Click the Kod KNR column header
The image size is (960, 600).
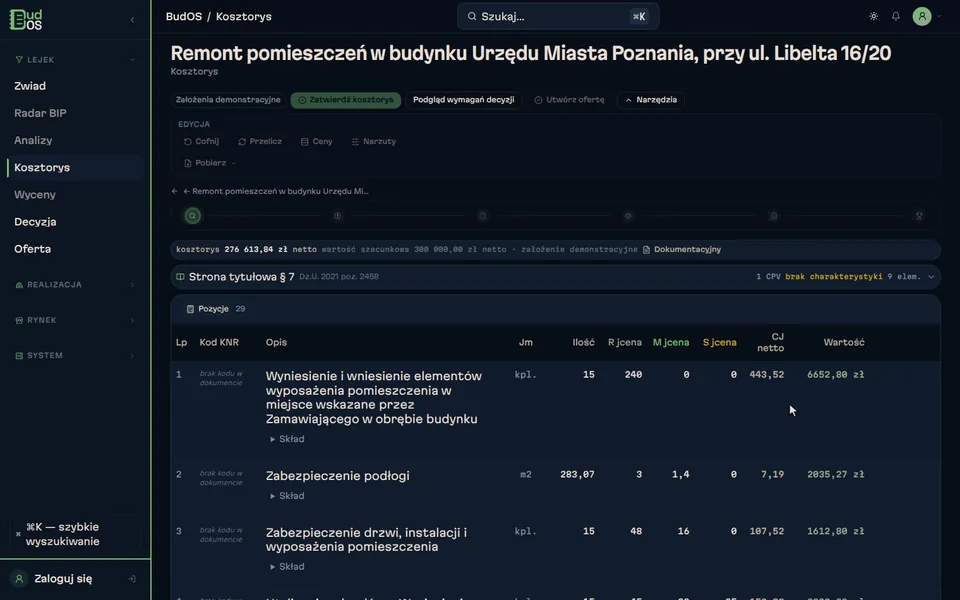(219, 342)
